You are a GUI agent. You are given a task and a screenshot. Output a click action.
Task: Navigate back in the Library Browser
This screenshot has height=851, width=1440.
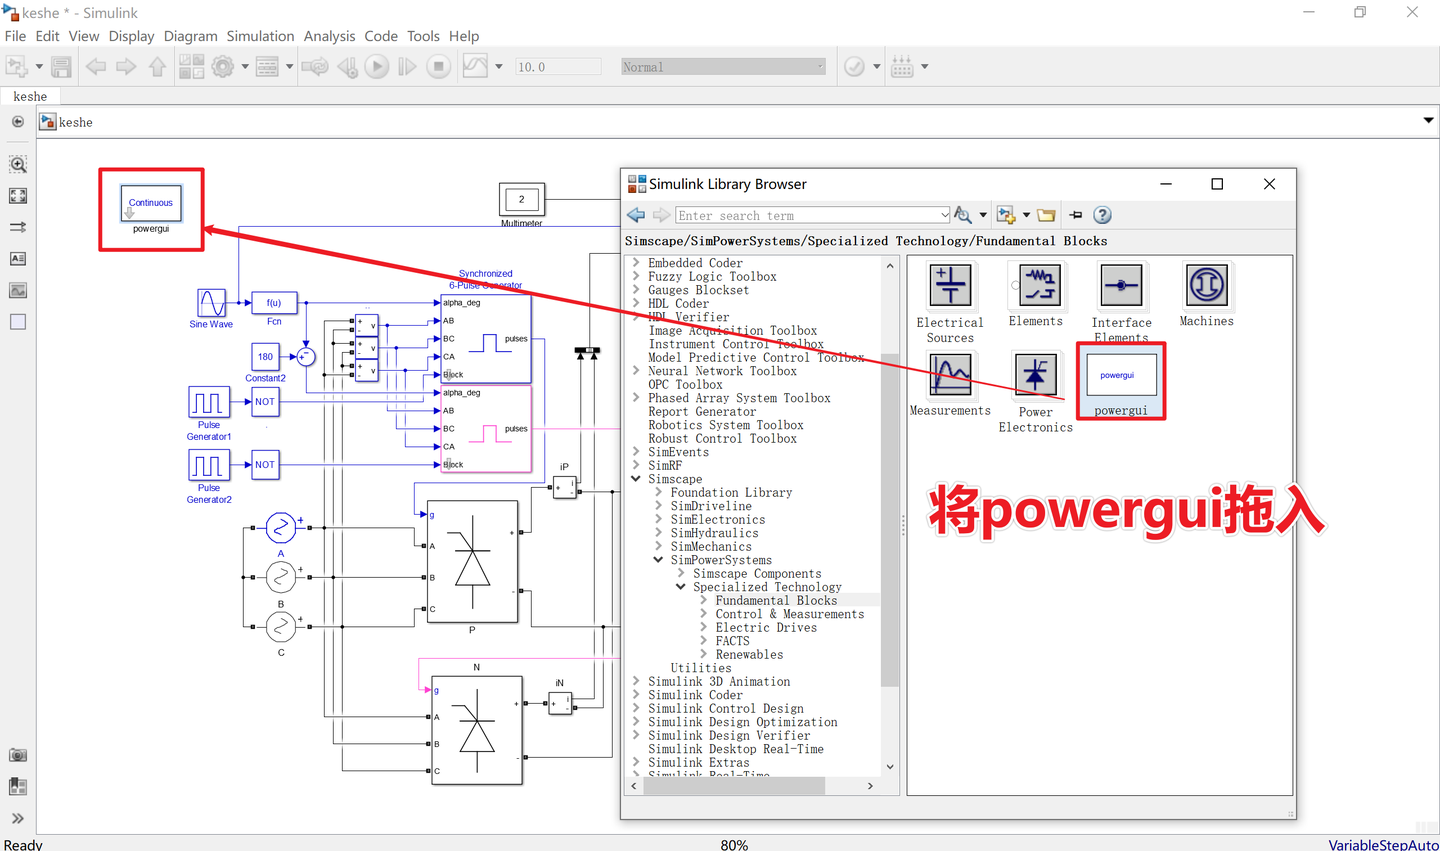635,214
